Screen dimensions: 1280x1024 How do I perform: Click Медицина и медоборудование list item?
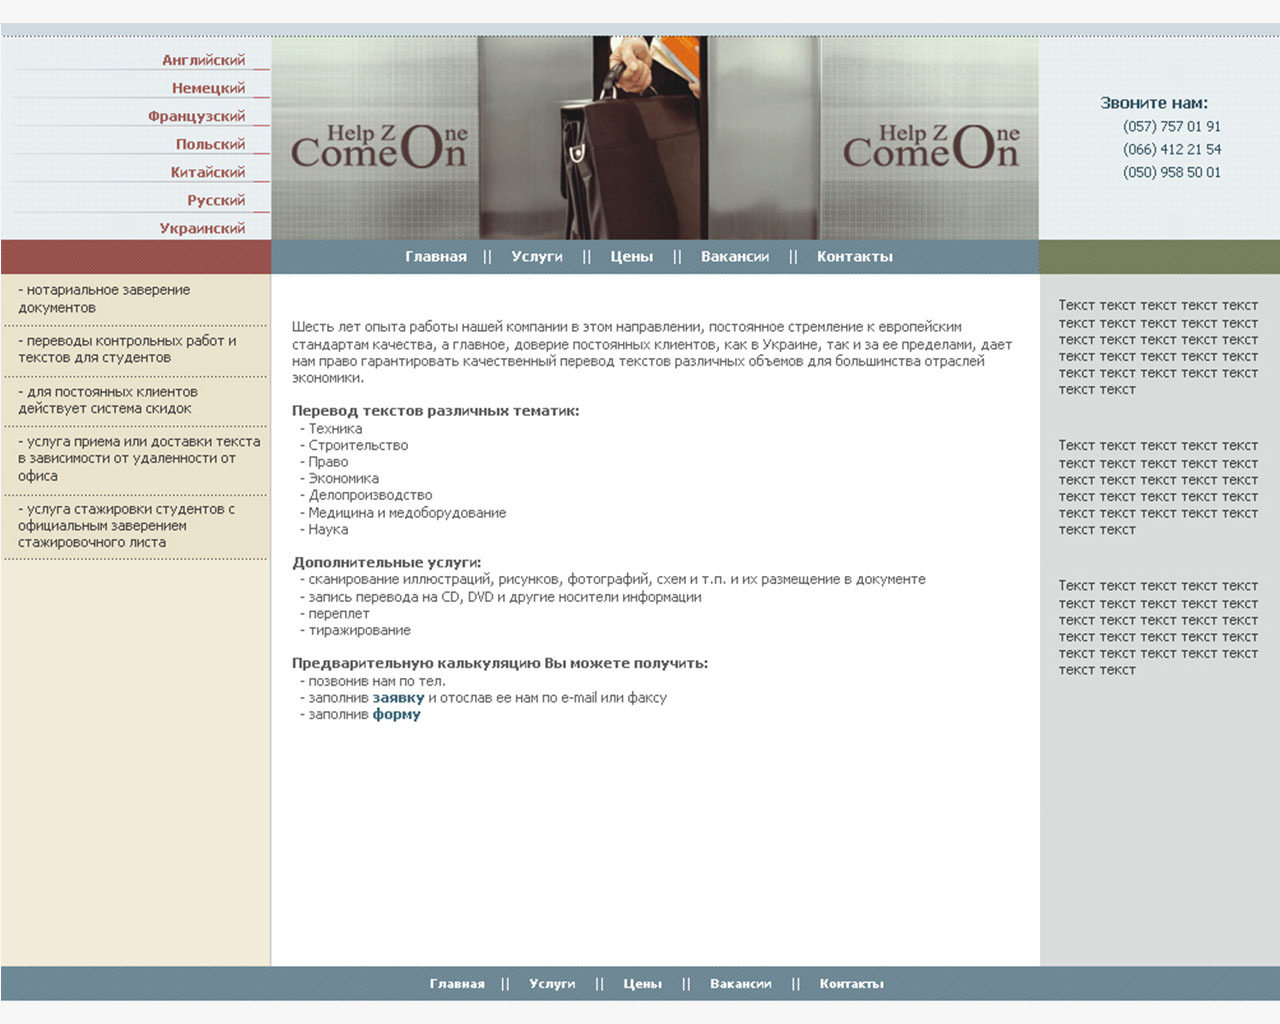(403, 513)
